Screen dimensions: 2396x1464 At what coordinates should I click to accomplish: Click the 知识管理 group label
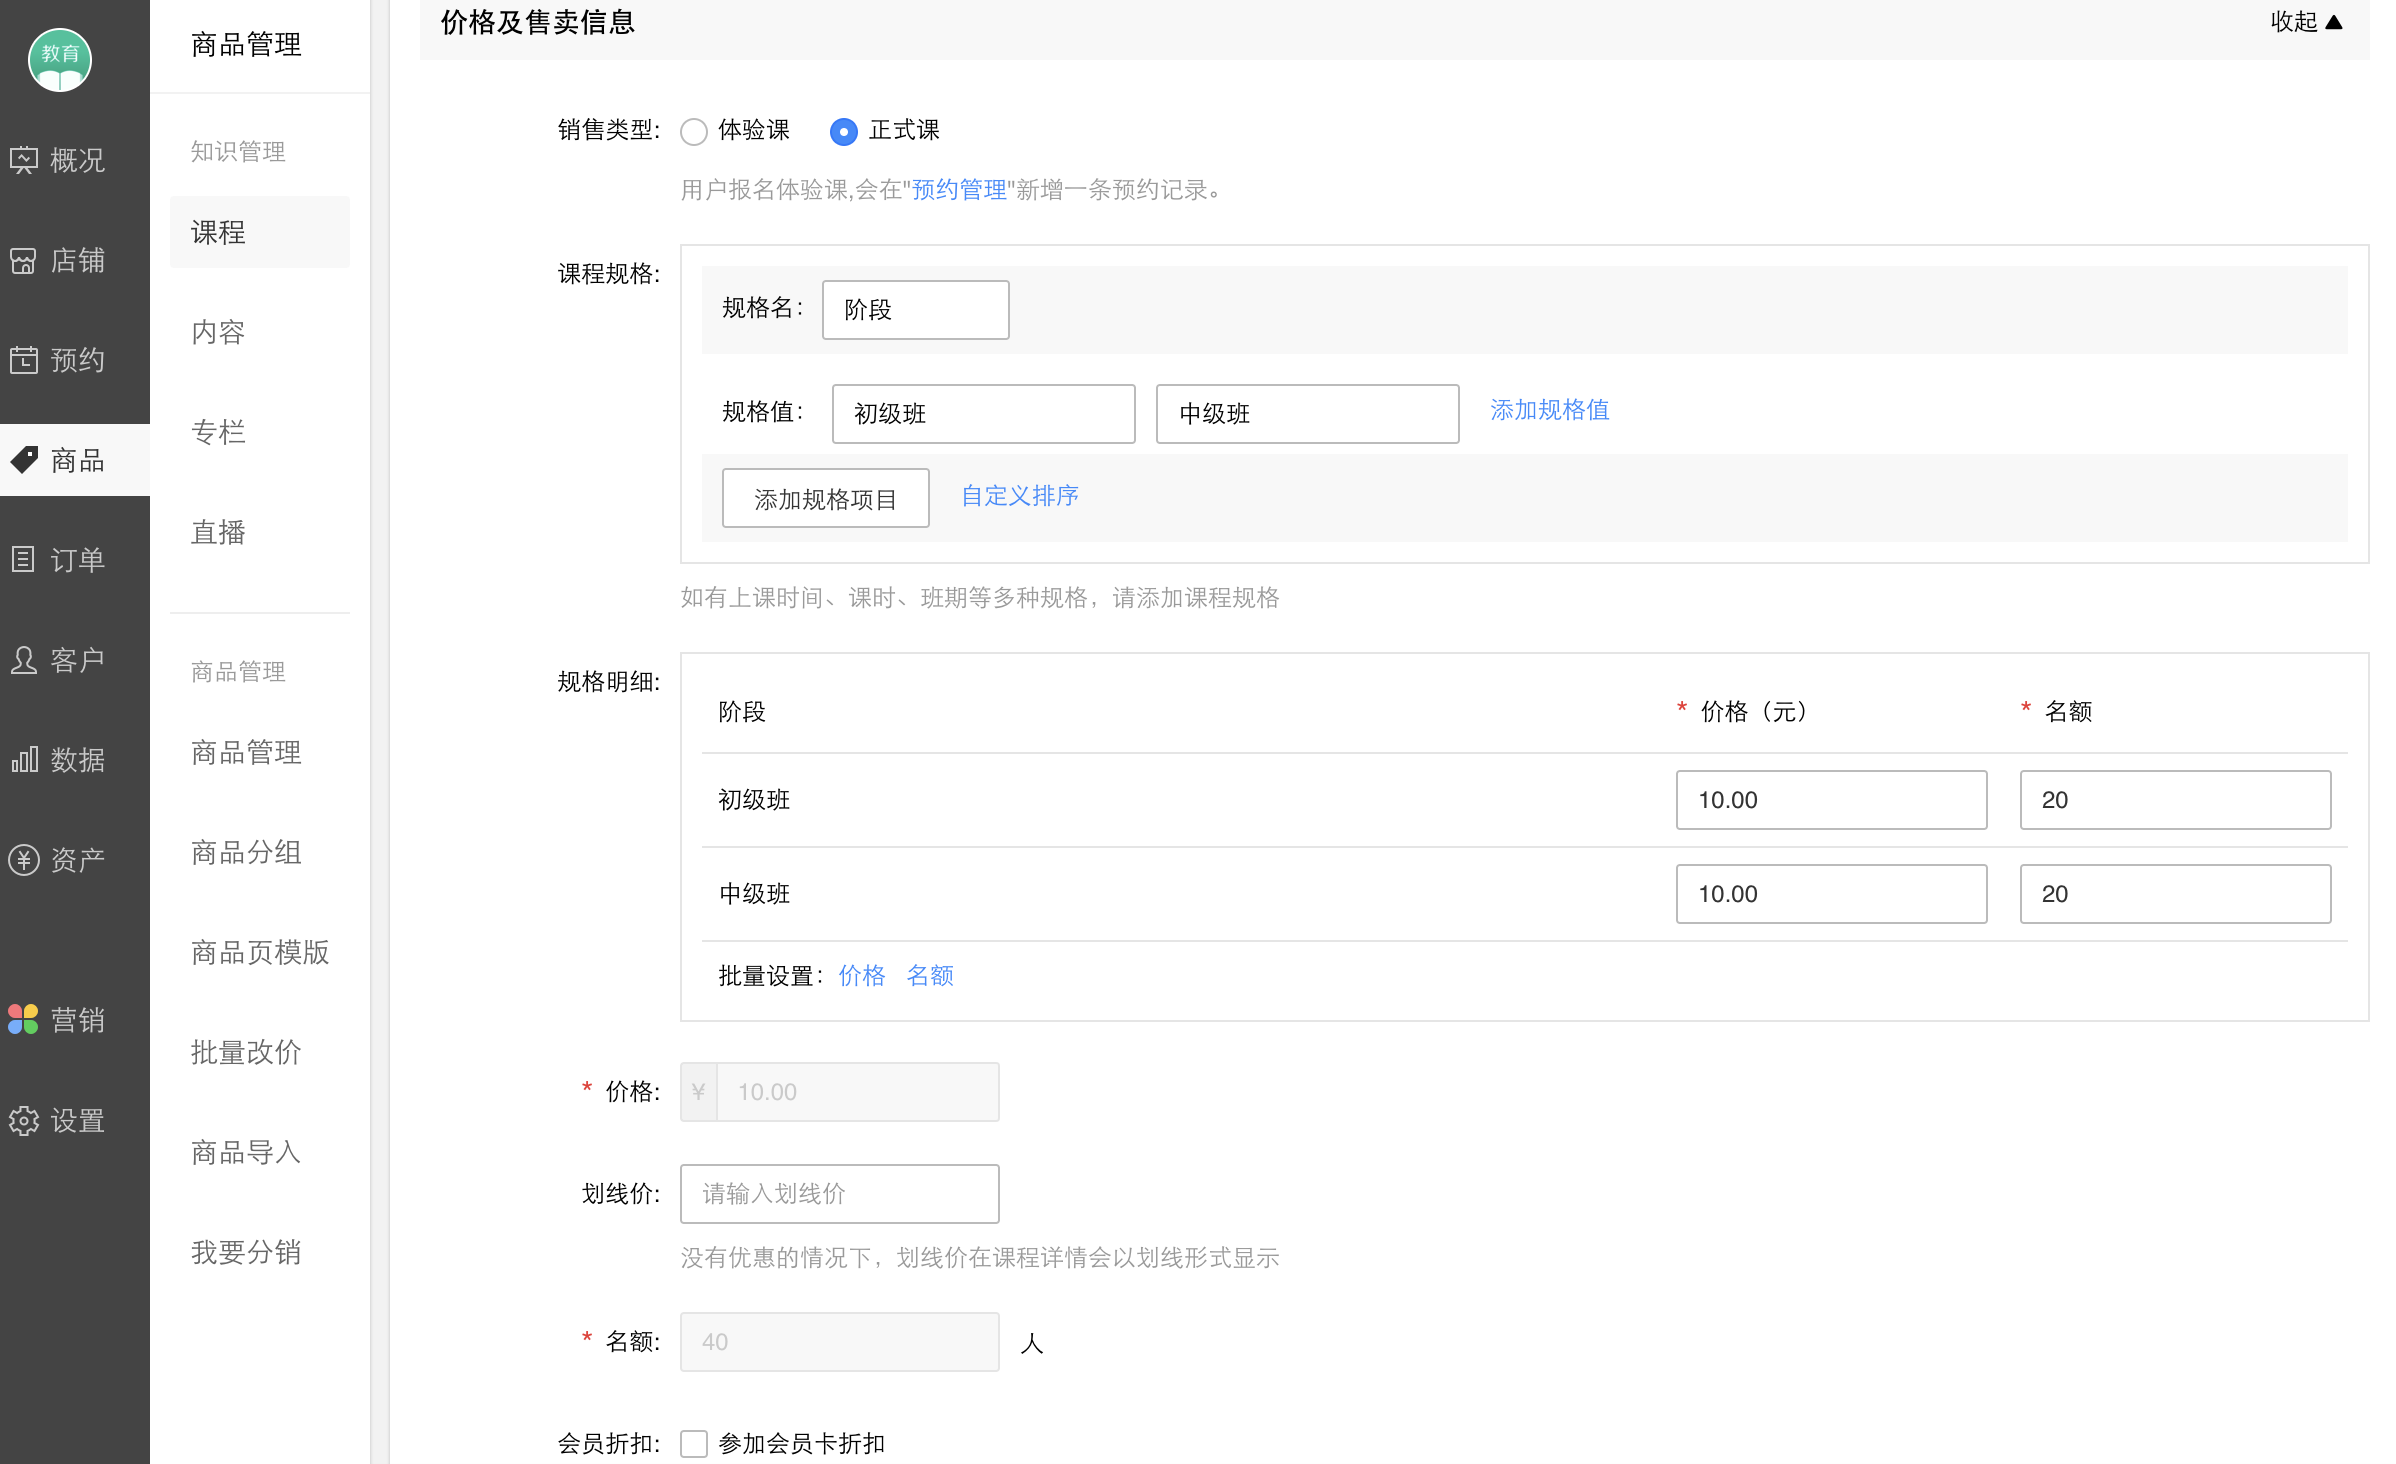(238, 152)
